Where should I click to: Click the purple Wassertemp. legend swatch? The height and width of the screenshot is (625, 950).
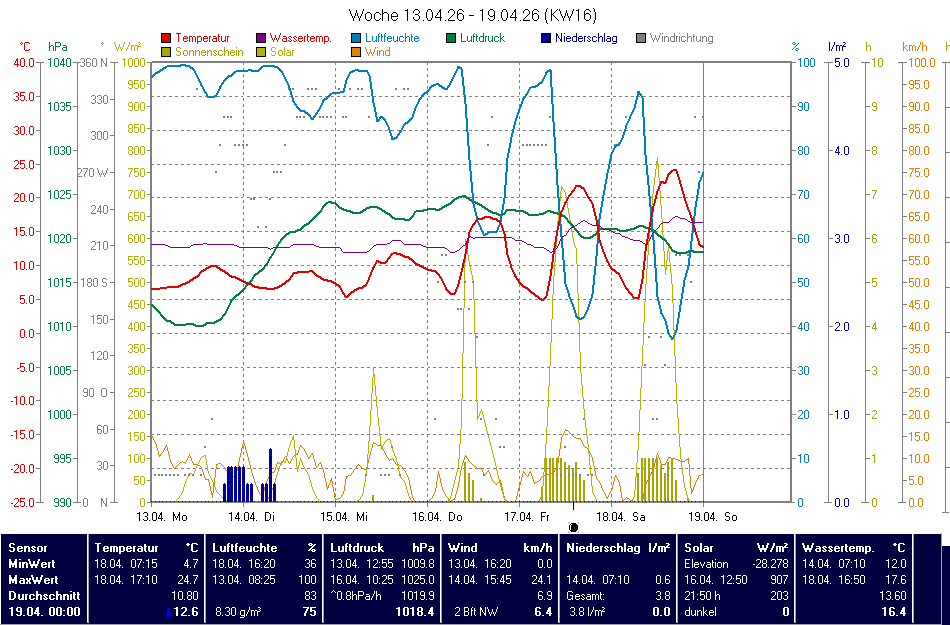[262, 39]
